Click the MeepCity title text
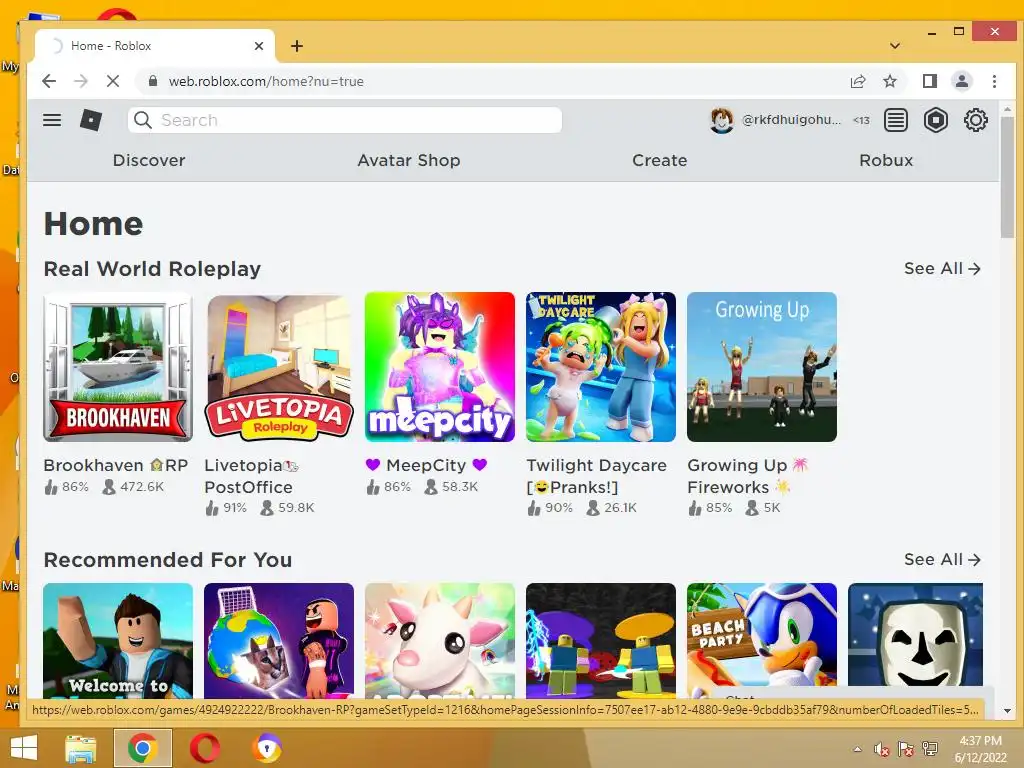Image resolution: width=1024 pixels, height=768 pixels. 426,465
